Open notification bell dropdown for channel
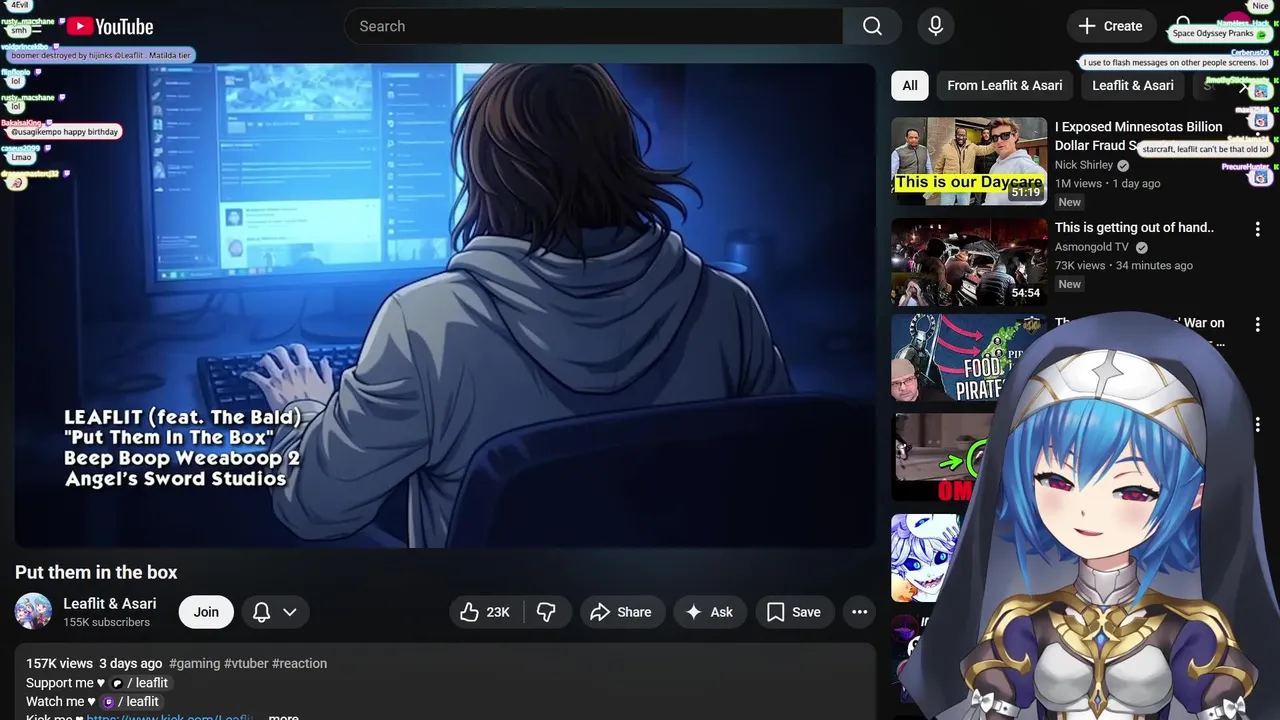This screenshot has height=720, width=1280. click(274, 612)
